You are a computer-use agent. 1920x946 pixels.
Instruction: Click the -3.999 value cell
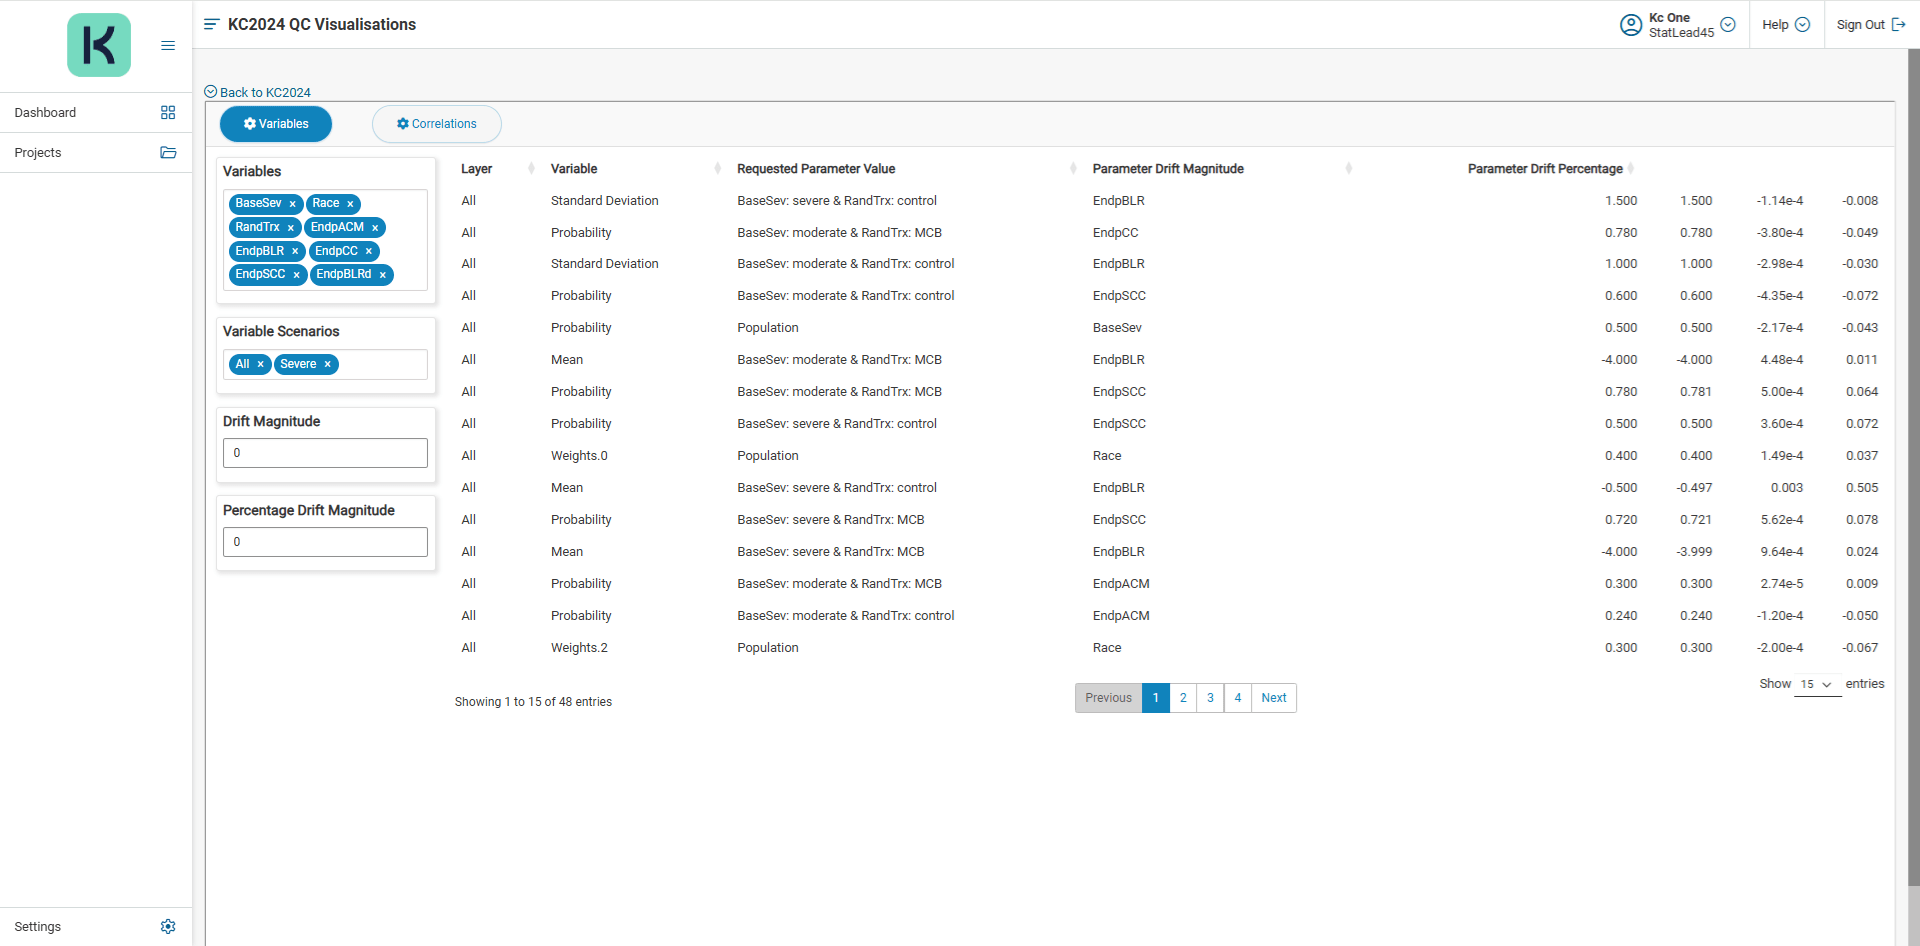tap(1694, 552)
